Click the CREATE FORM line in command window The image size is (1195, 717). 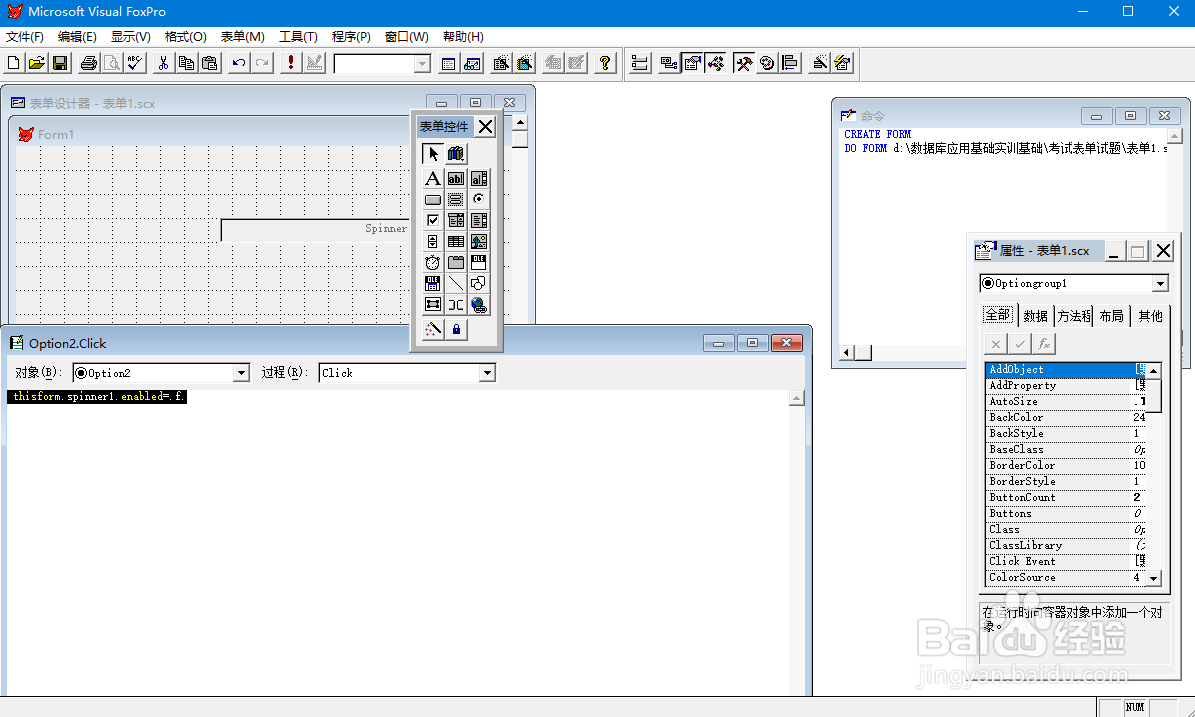[x=877, y=134]
